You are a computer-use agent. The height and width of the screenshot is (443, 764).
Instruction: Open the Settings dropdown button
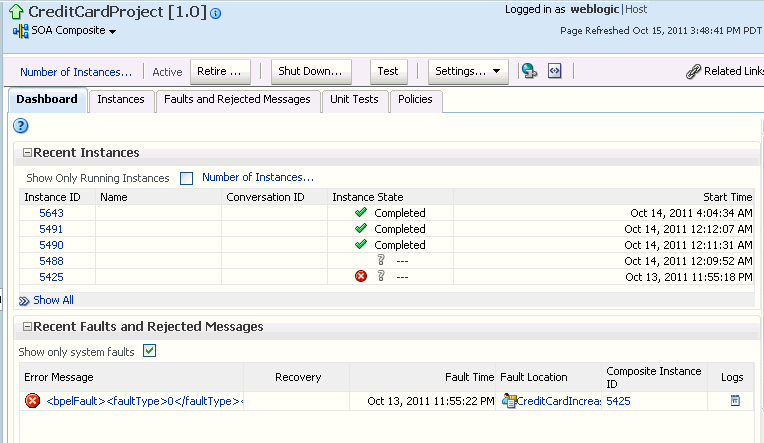468,72
